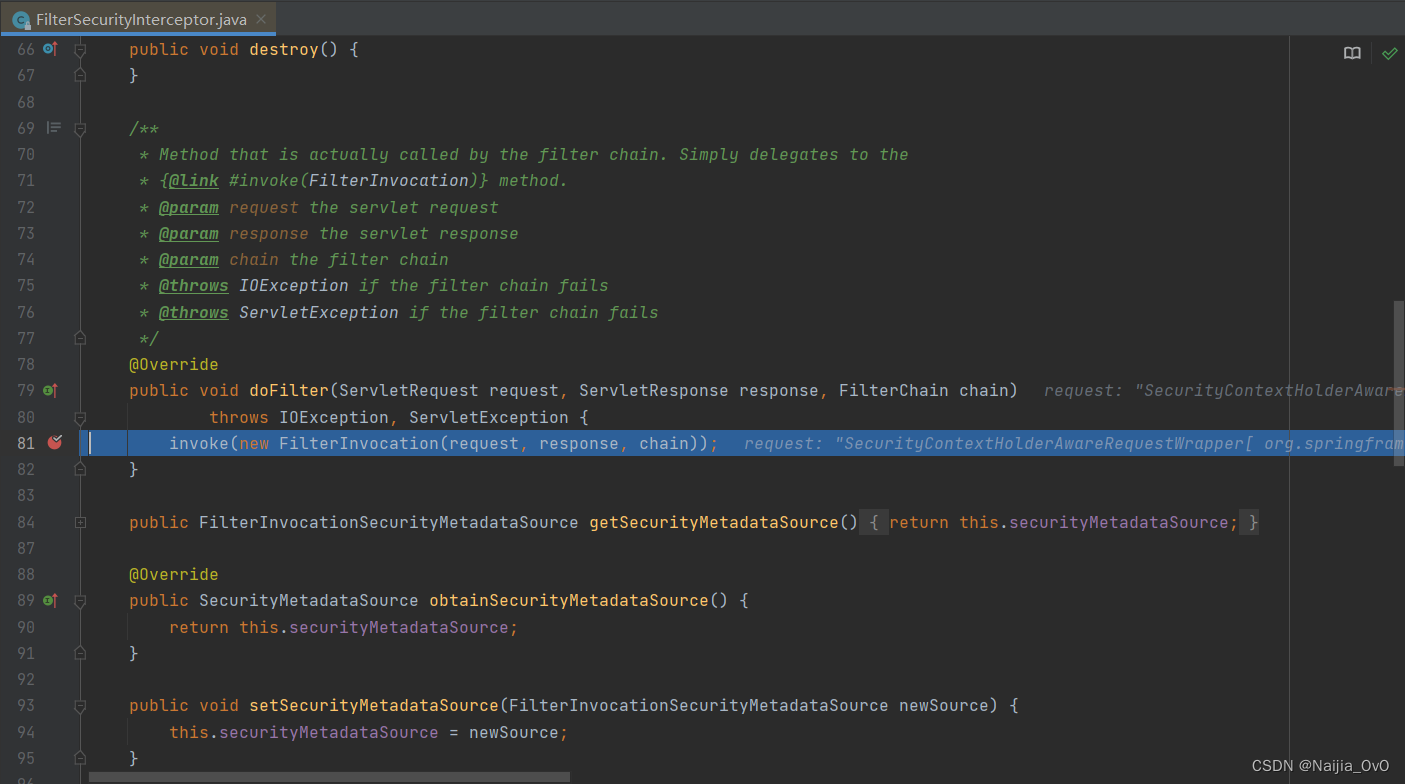Click the horizontal scrollbar at the editor bottom
1405x784 pixels.
click(329, 777)
